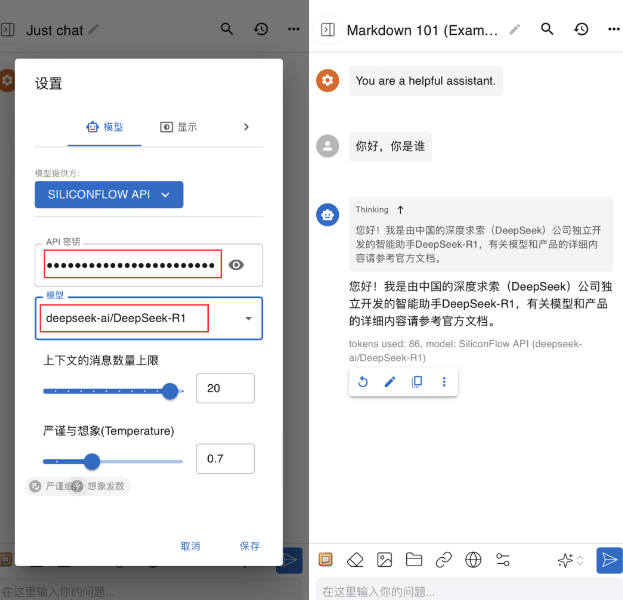The image size is (623, 600).
Task: Edit the assistant message with pencil
Action: pyautogui.click(x=390, y=382)
